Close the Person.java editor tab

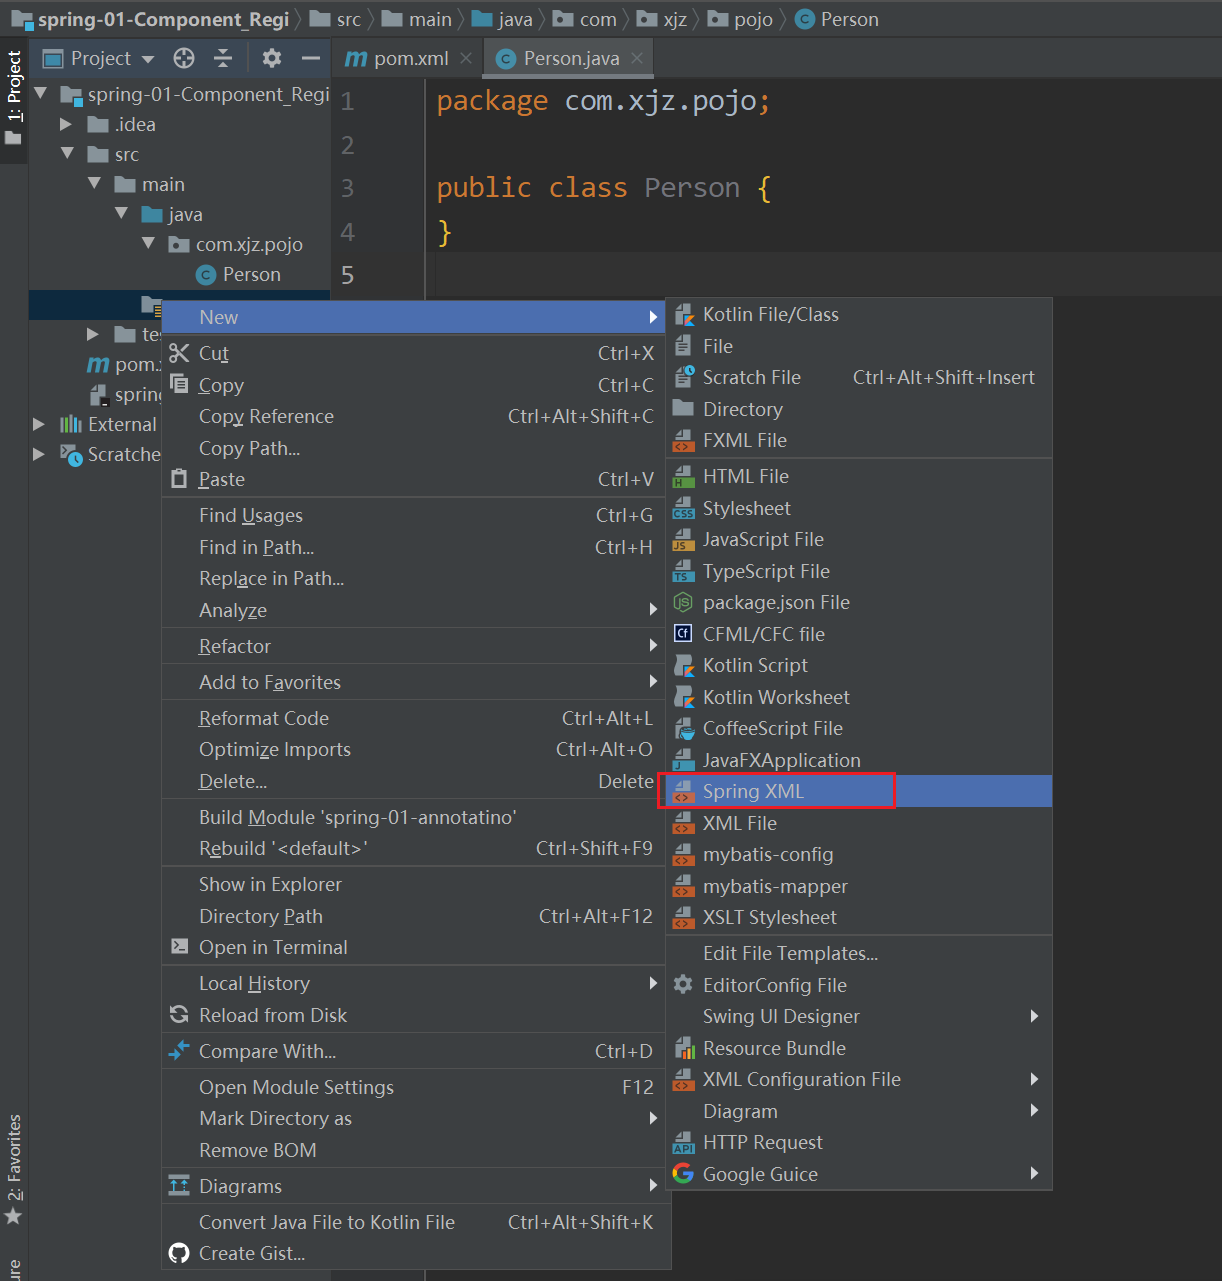[x=637, y=58]
